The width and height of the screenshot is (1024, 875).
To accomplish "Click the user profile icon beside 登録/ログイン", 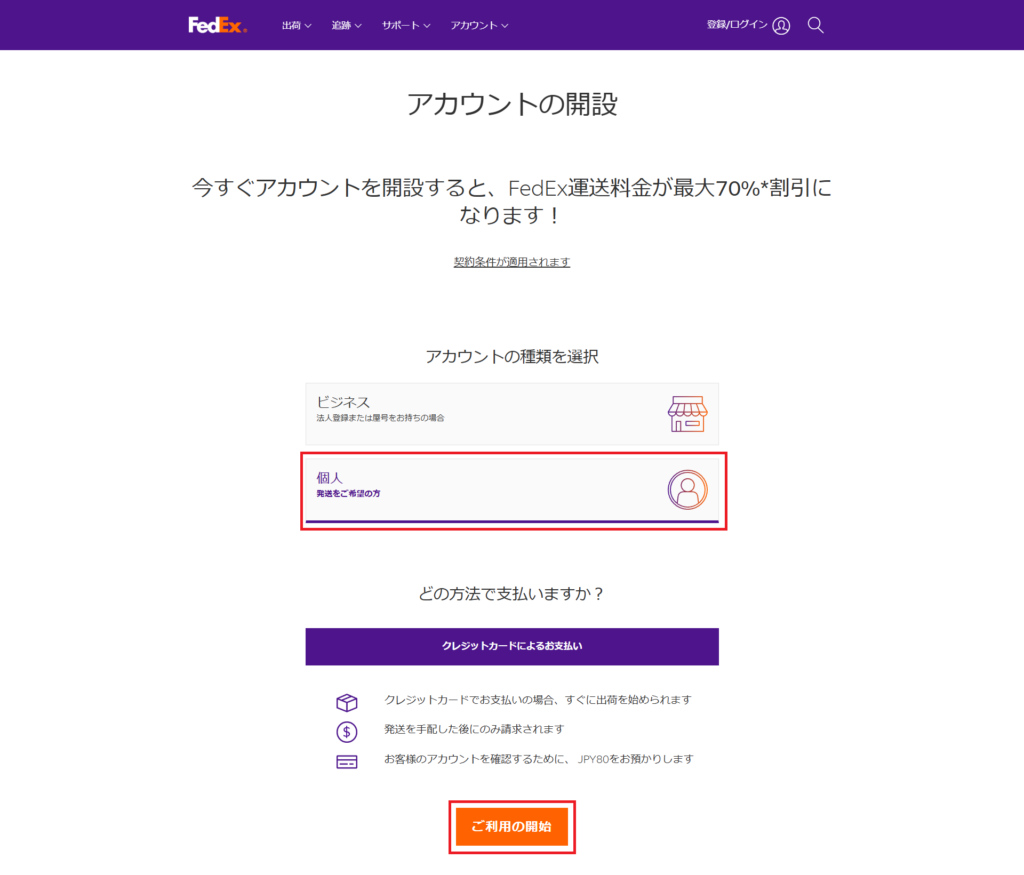I will pos(781,25).
